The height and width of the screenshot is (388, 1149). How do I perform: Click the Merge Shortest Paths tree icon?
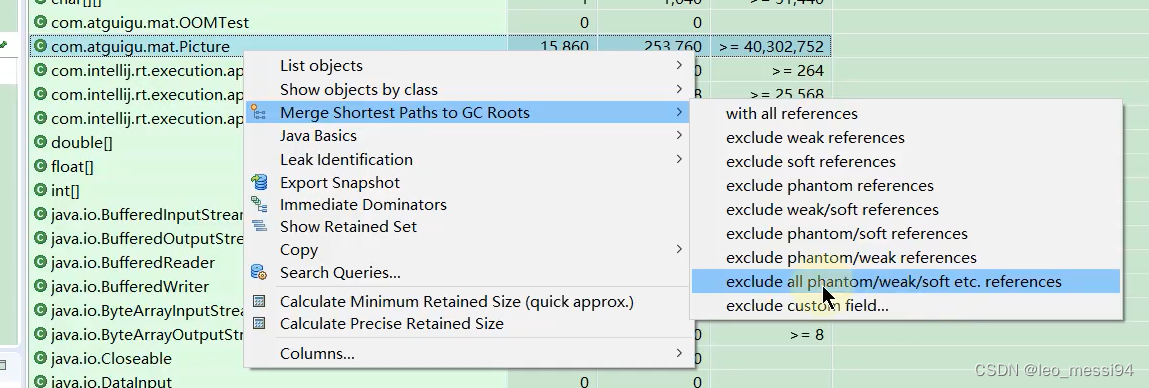point(259,112)
